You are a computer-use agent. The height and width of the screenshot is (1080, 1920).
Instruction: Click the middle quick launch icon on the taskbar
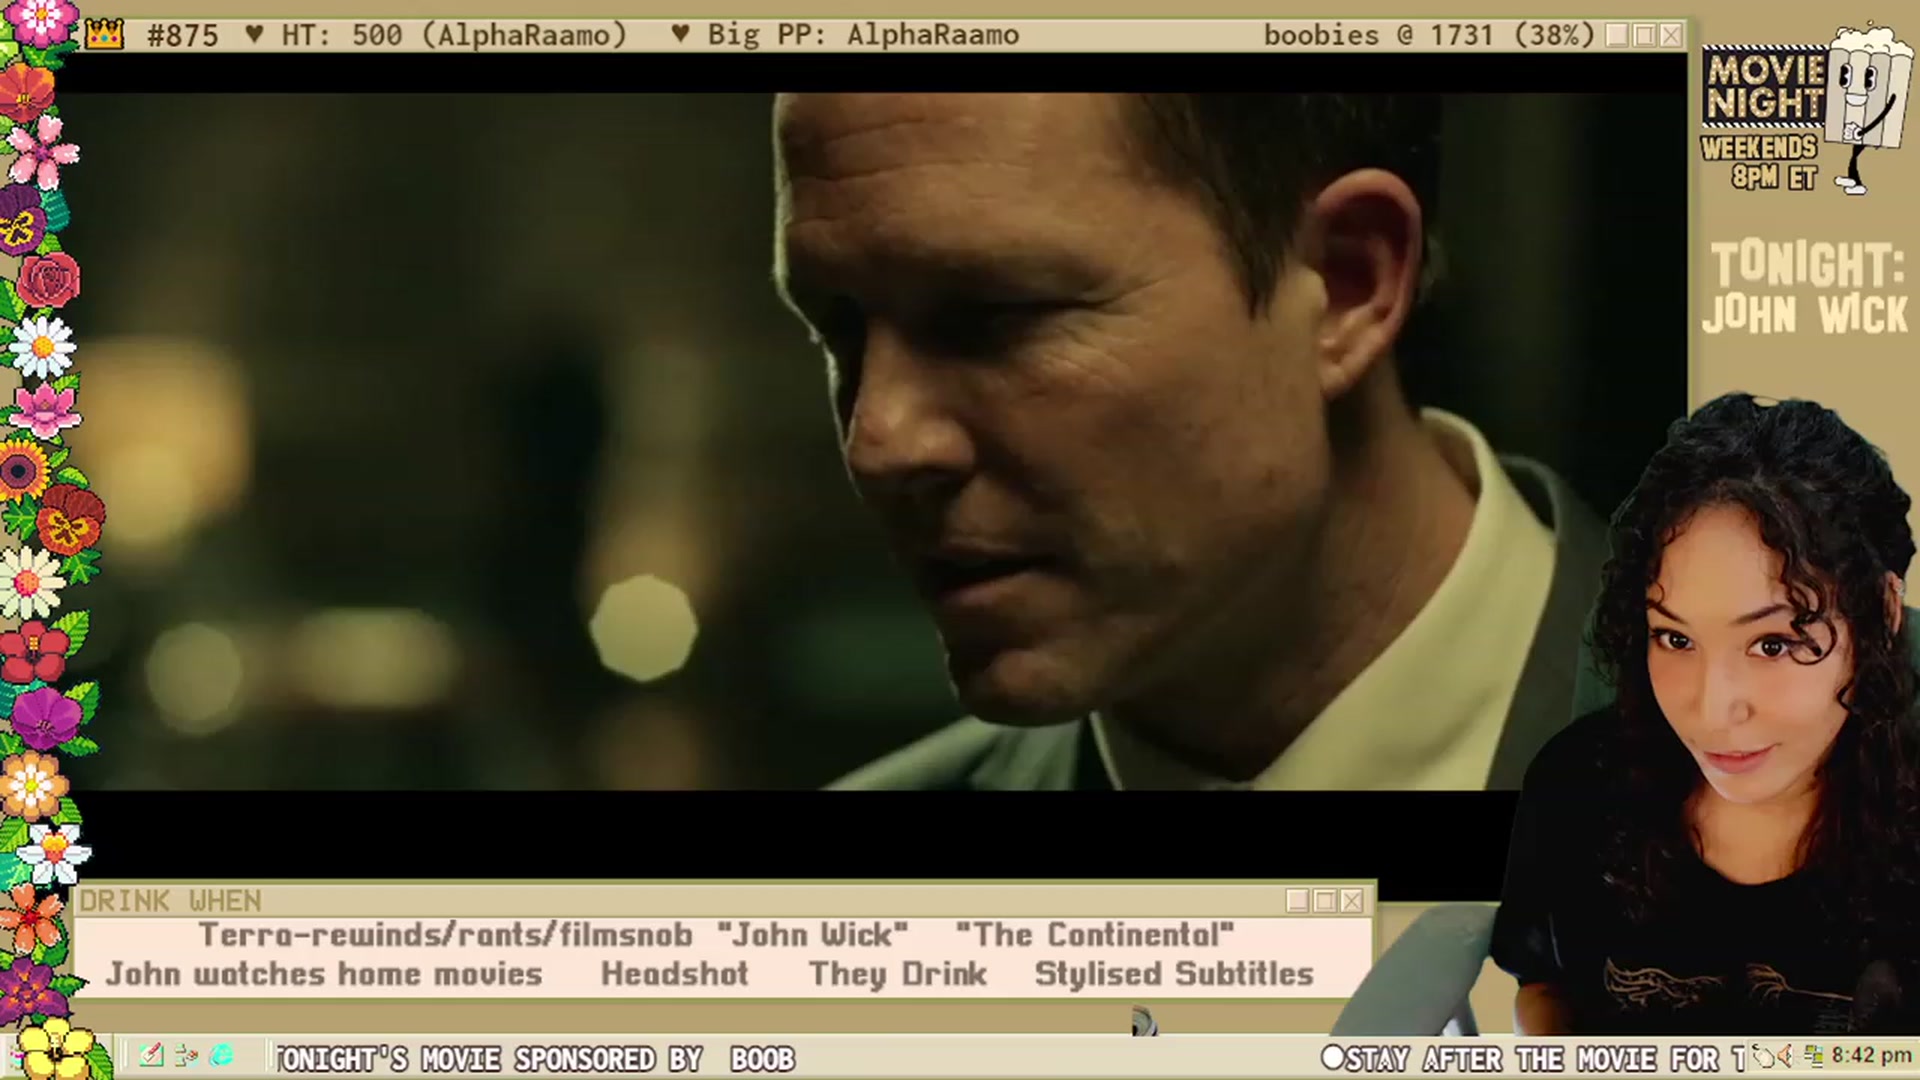(x=186, y=1055)
